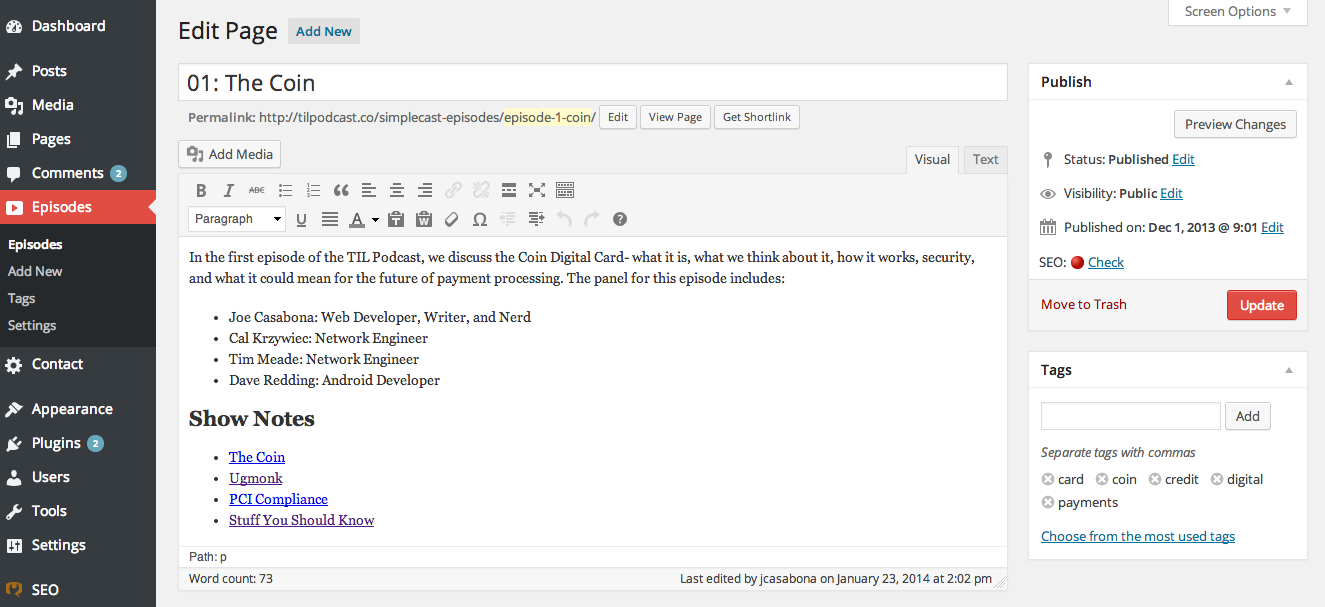
Task: Click the redo arrow
Action: pos(592,219)
